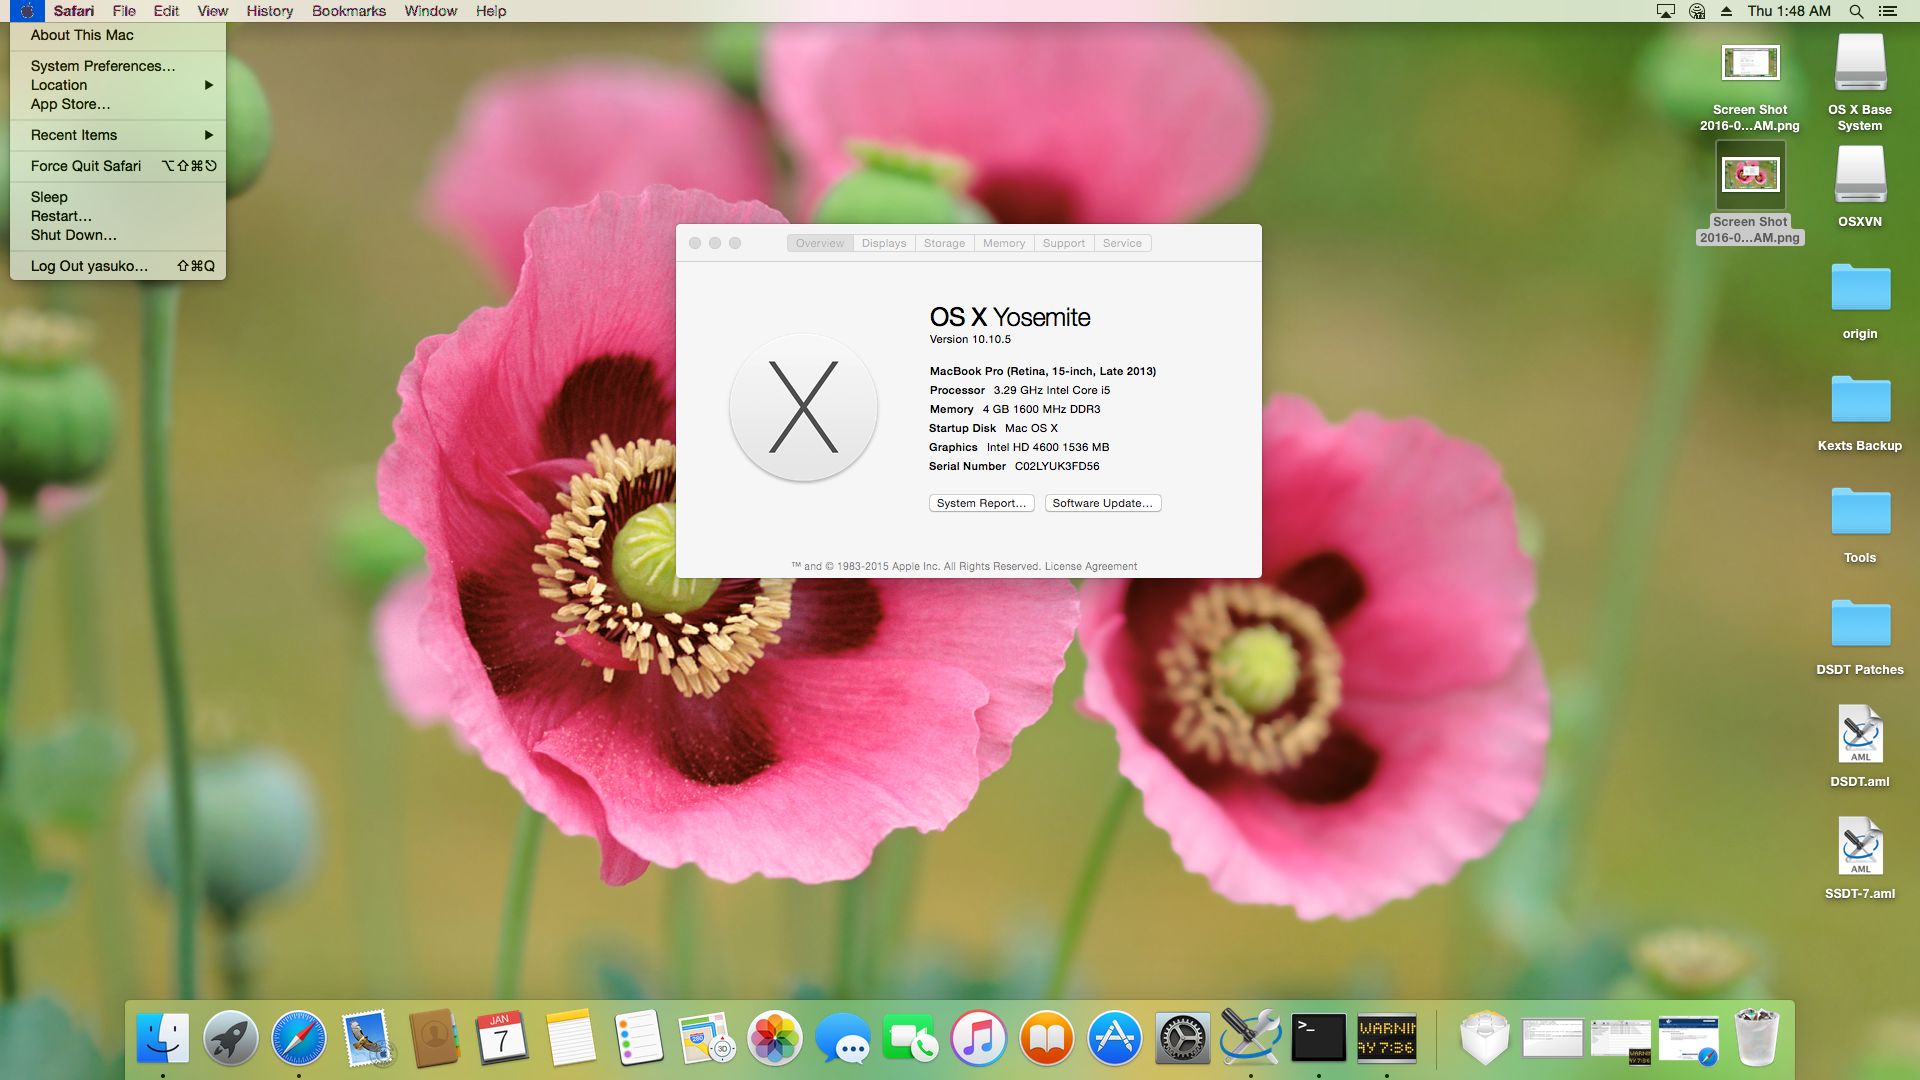
Task: Open the Bookmarks menu in menu bar
Action: click(x=349, y=11)
